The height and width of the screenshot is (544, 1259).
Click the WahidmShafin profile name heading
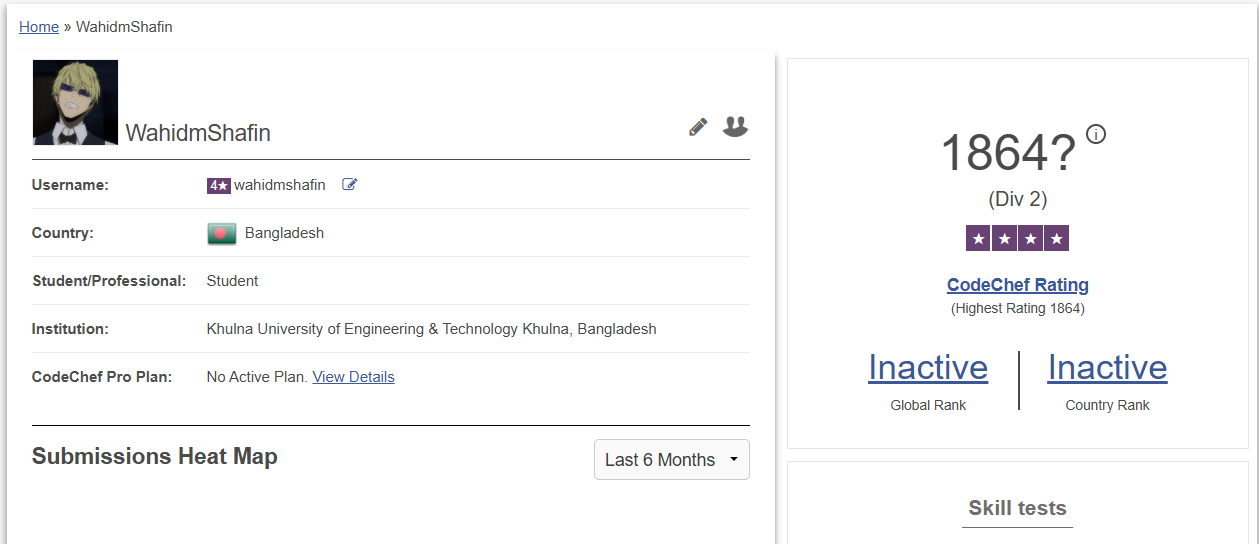pyautogui.click(x=198, y=133)
